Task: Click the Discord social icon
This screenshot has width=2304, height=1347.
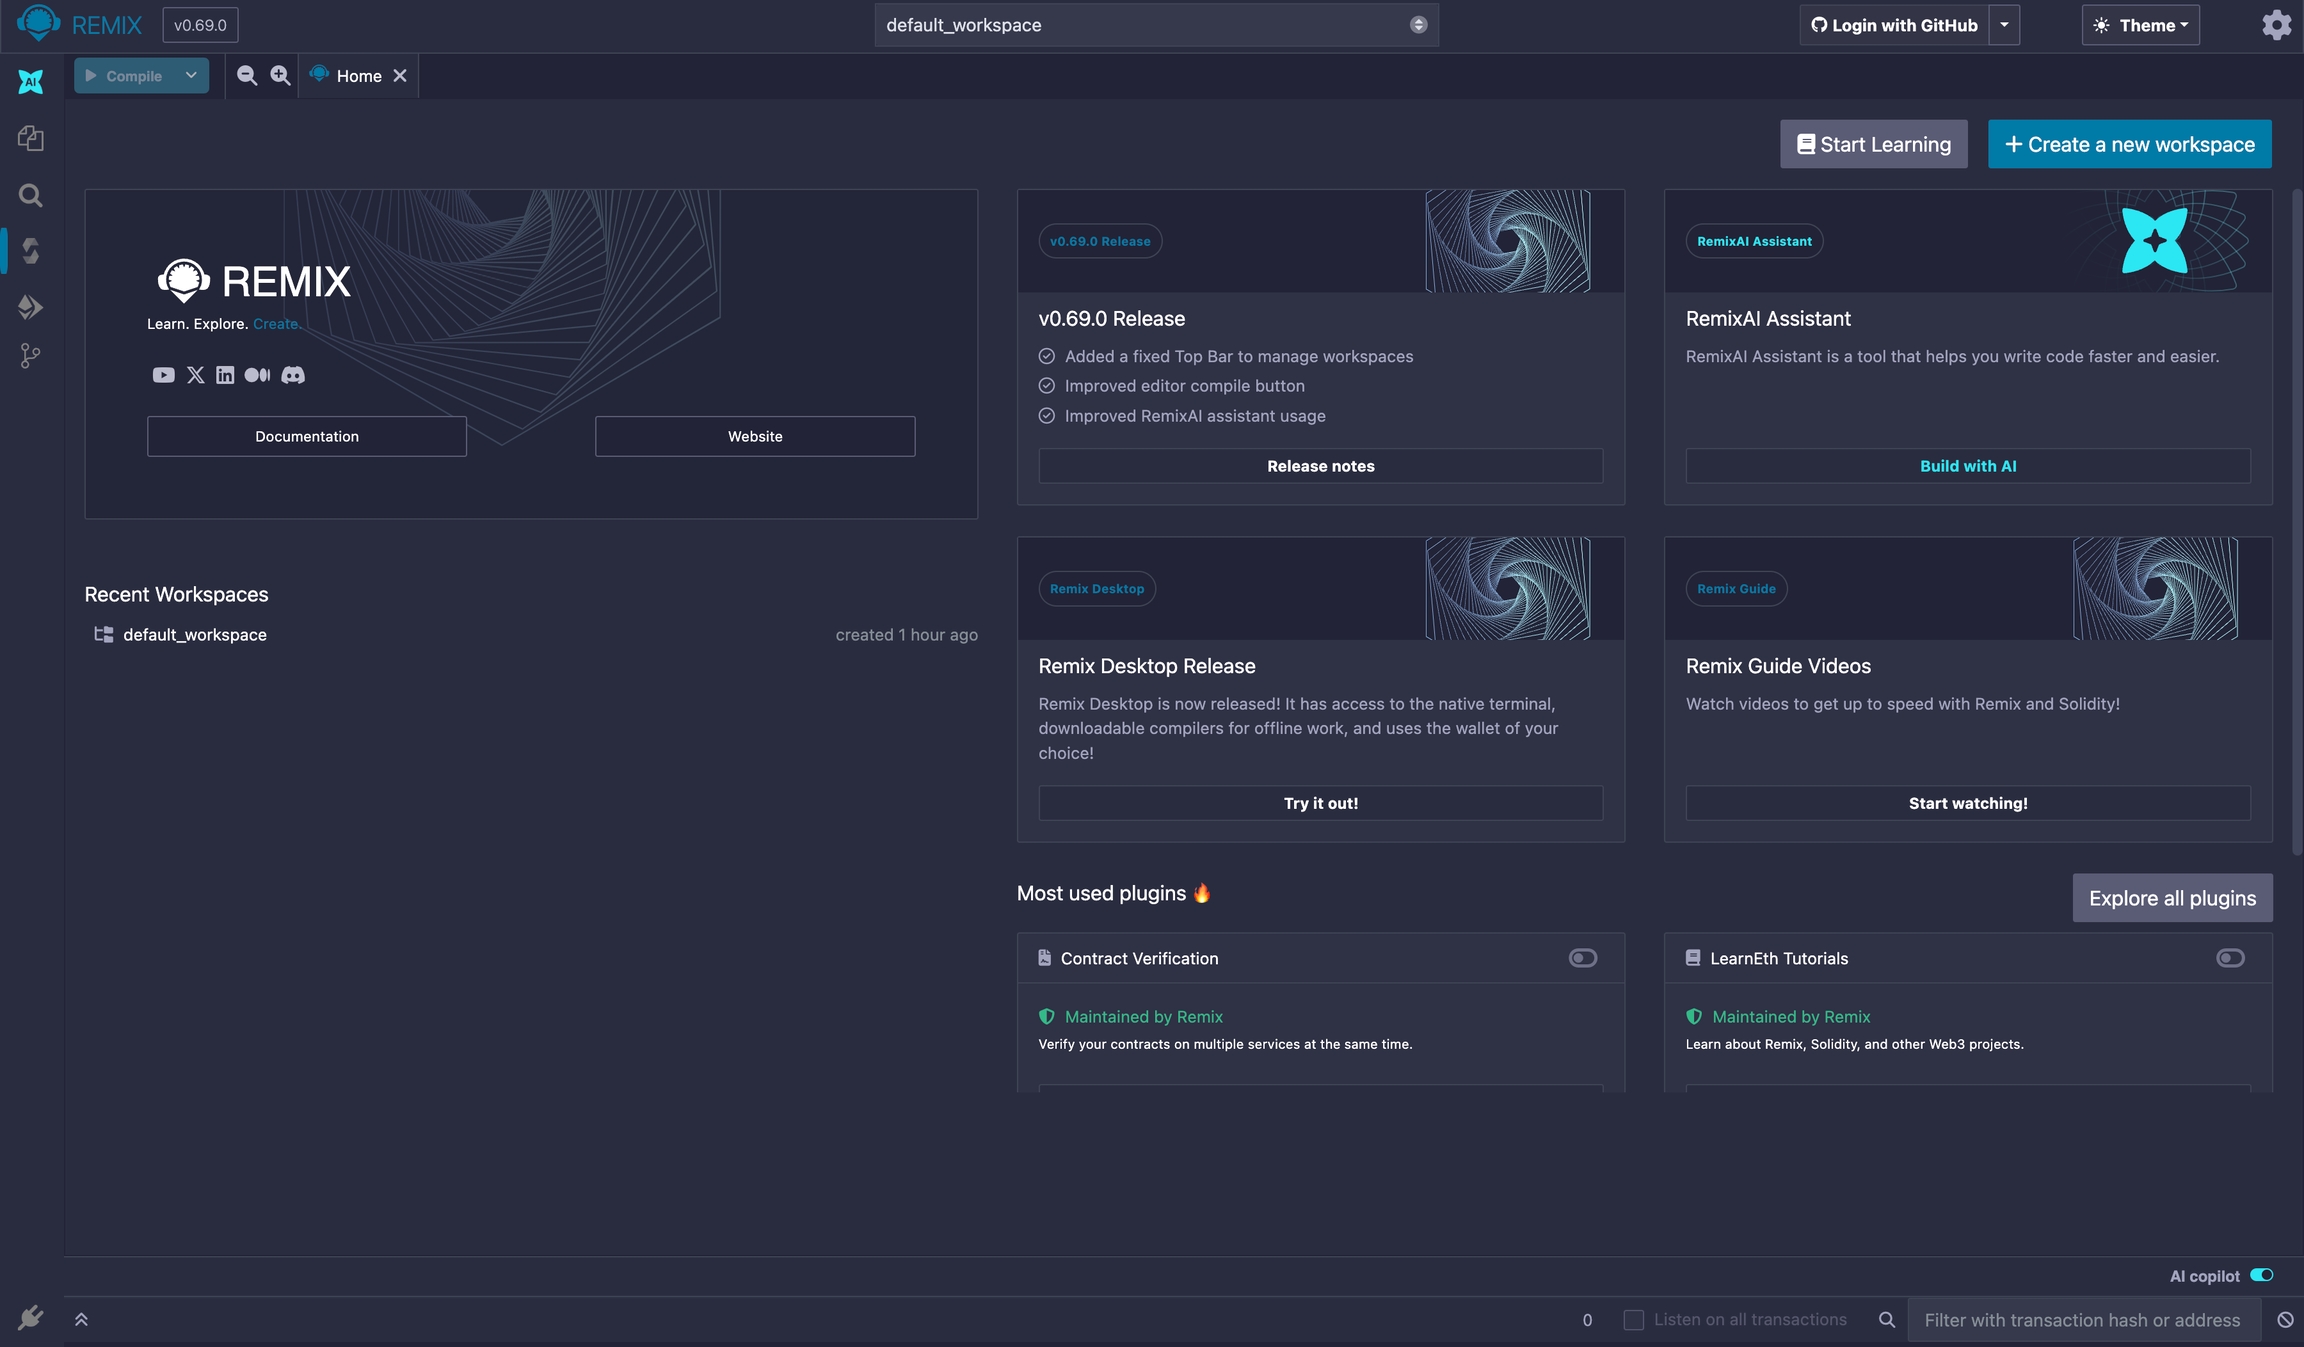Action: click(x=293, y=375)
